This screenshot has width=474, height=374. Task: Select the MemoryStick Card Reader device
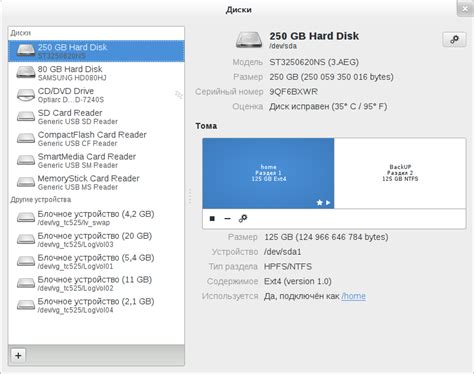[x=96, y=182]
